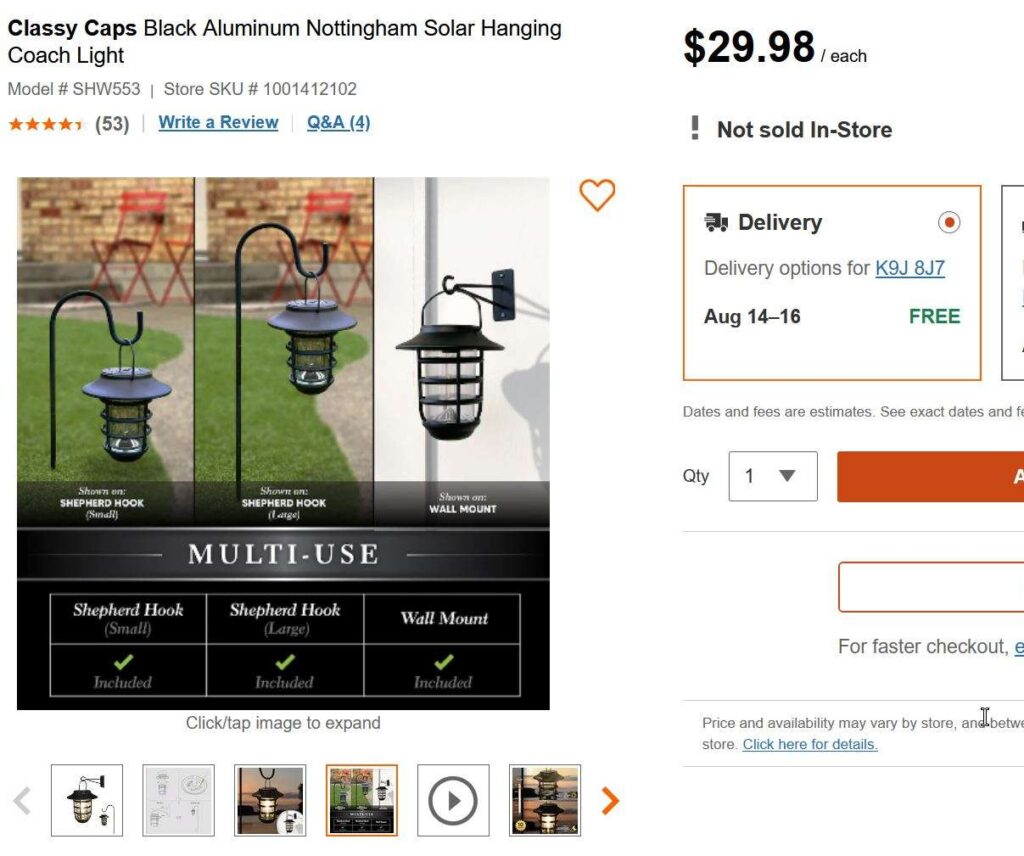Image resolution: width=1024 pixels, height=856 pixels.
Task: Add product to favorites with heart icon
Action: (597, 195)
